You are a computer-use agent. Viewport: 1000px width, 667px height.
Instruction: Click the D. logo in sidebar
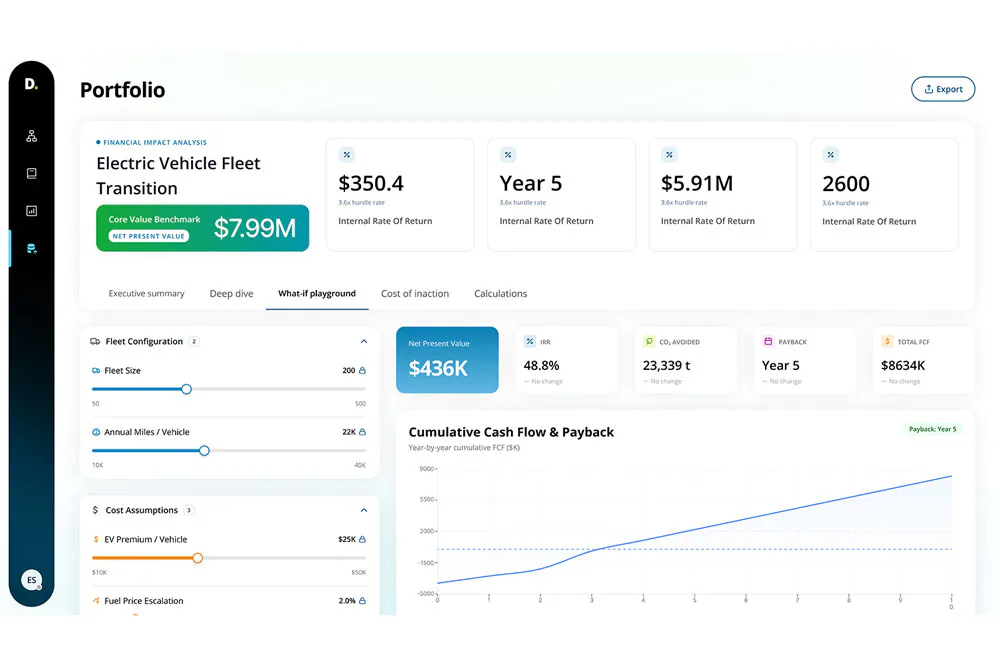pos(31,84)
